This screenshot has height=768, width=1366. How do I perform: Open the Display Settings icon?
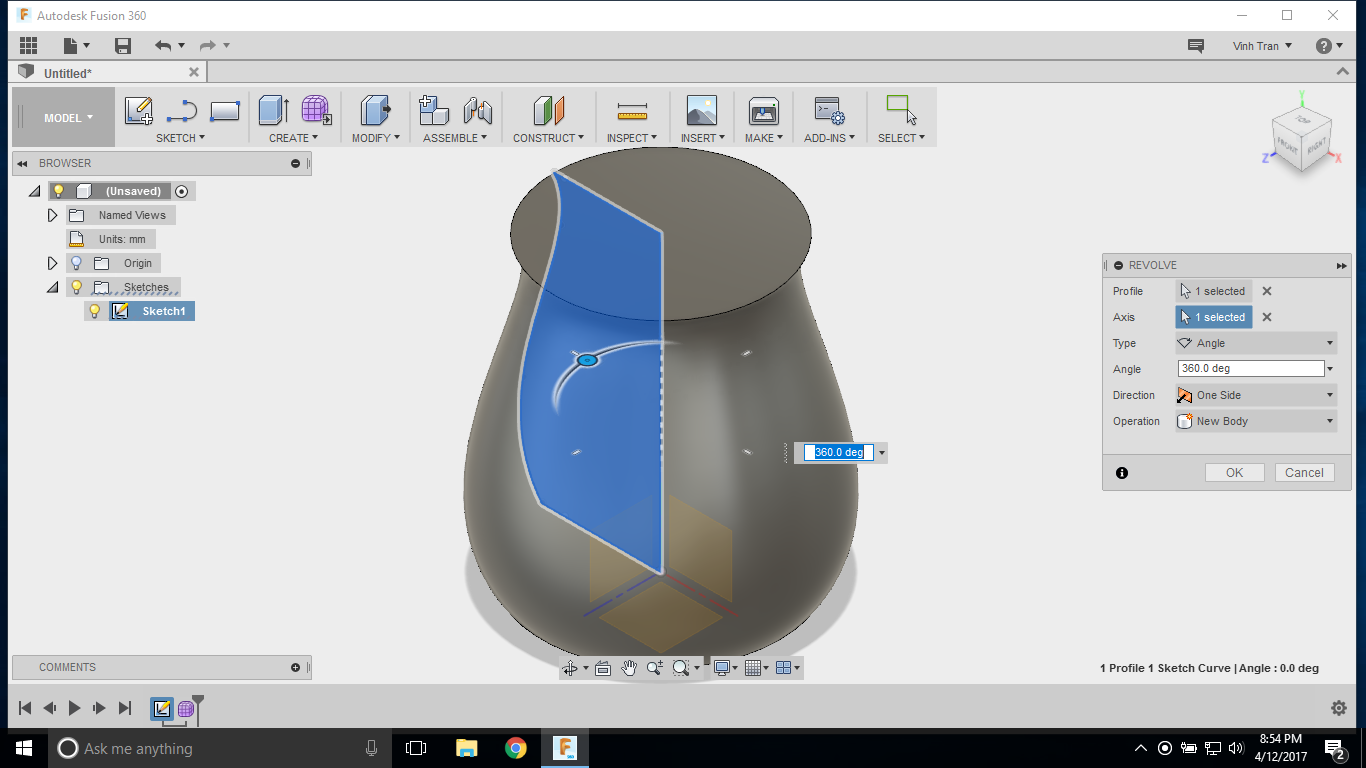pos(724,668)
